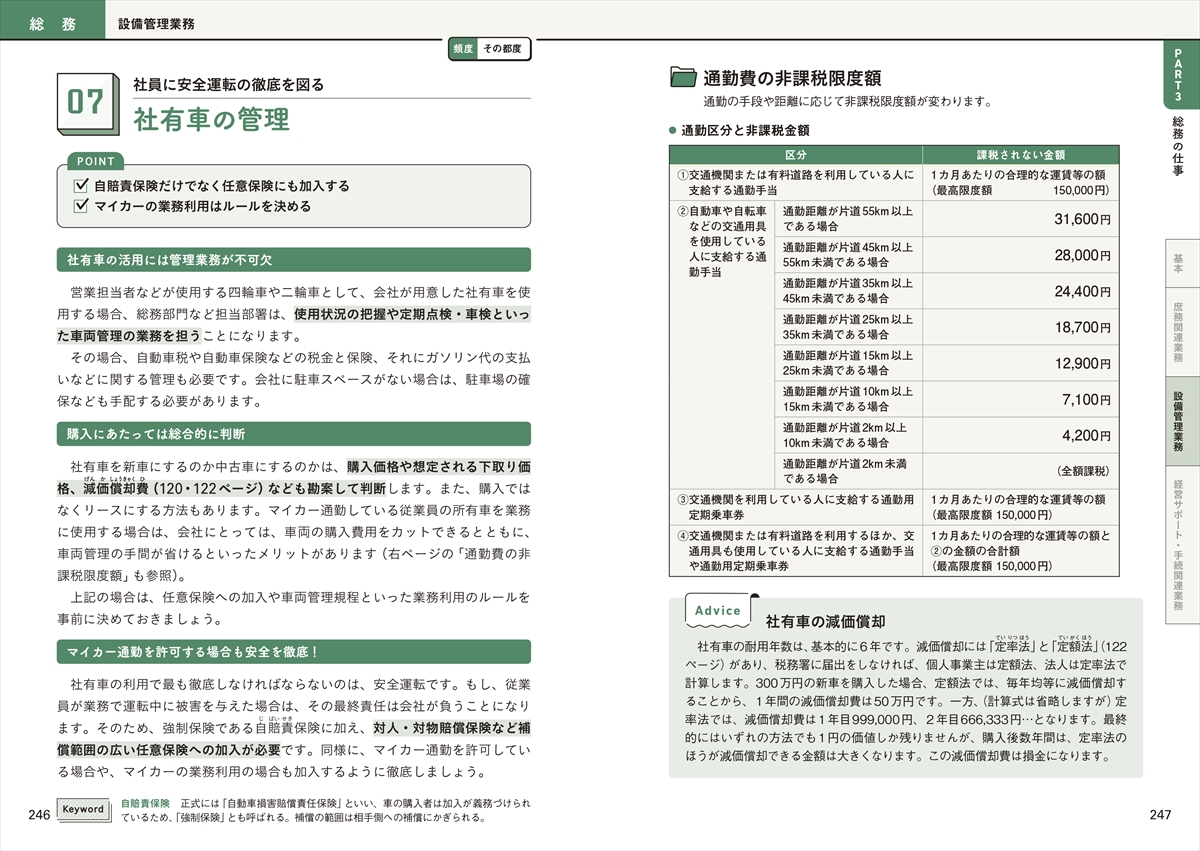Click the 課税されない金額 column header
The width and height of the screenshot is (1200, 851).
[1021, 156]
